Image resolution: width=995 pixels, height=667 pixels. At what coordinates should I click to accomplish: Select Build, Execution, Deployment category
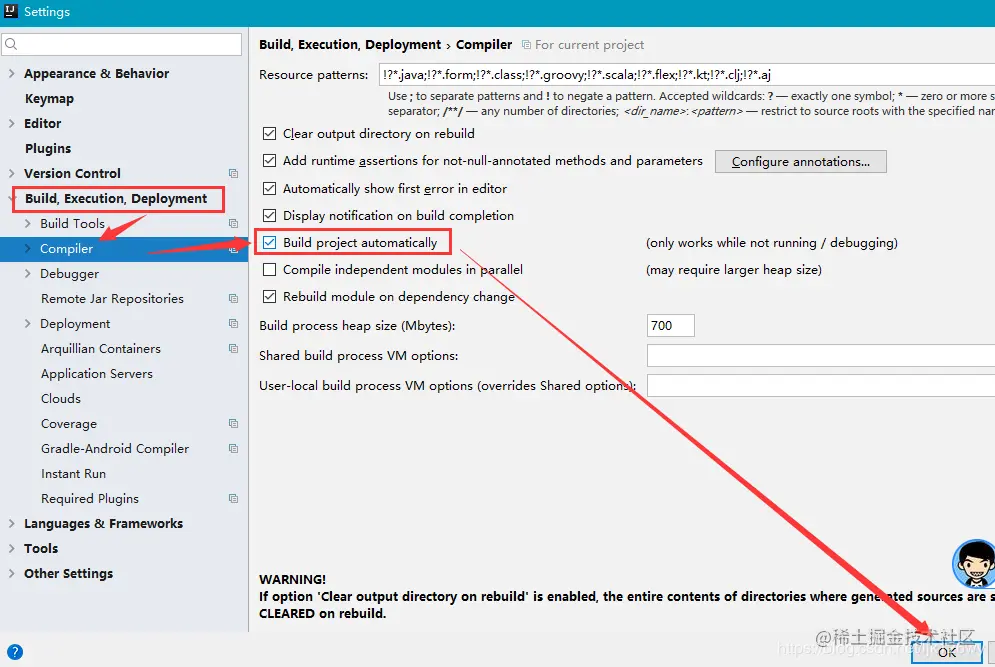tap(116, 199)
